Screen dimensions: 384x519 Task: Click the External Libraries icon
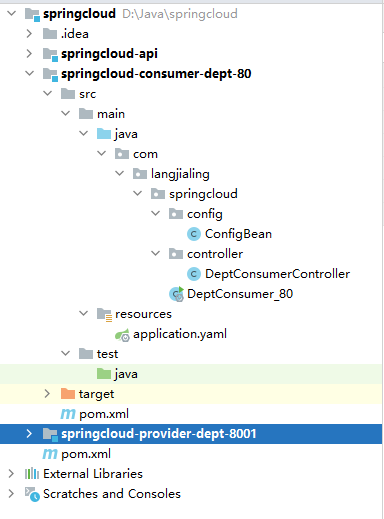[x=32, y=474]
